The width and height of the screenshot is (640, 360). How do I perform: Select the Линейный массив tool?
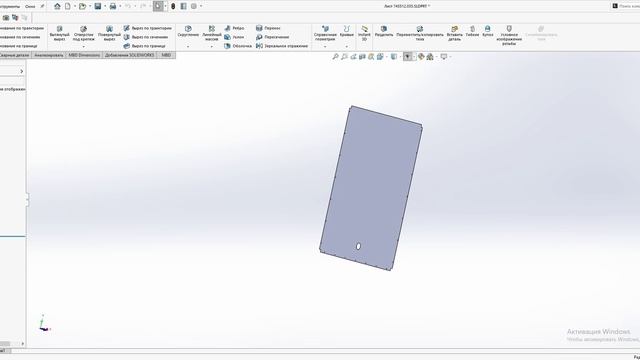point(212,33)
